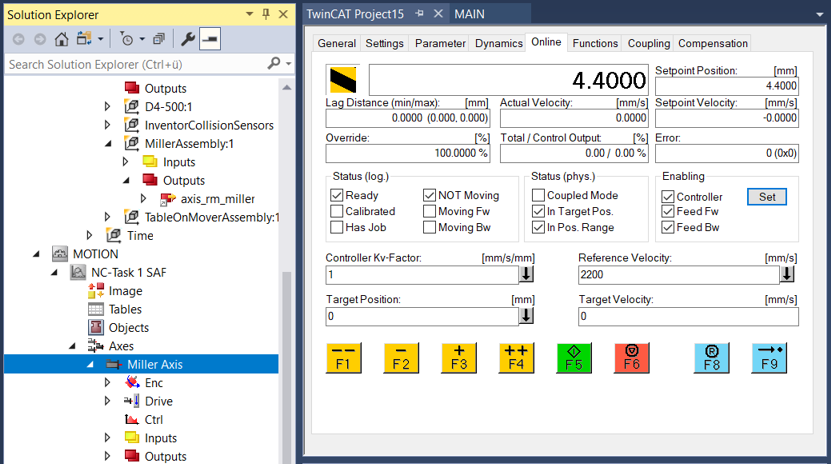Click the F3 slow forward jog button
831x464 pixels.
[x=459, y=358]
